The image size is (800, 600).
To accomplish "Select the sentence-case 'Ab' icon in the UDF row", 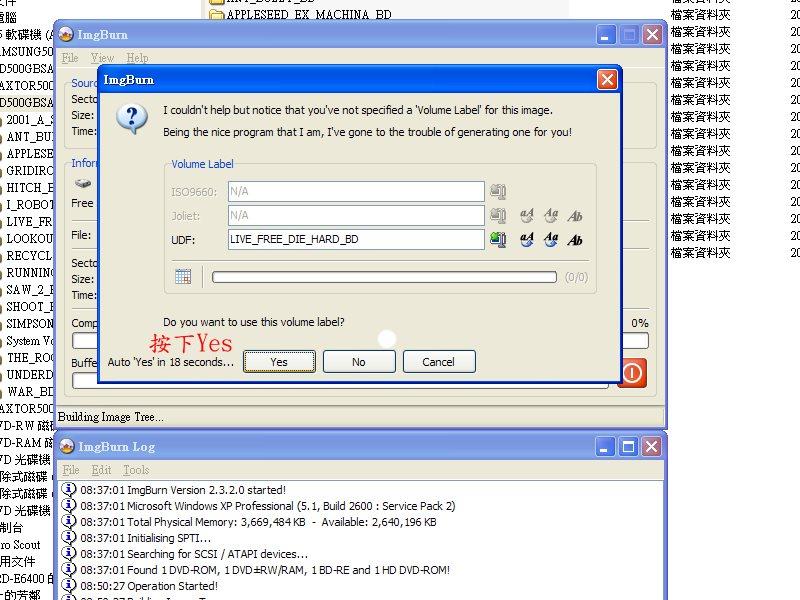I will [574, 239].
